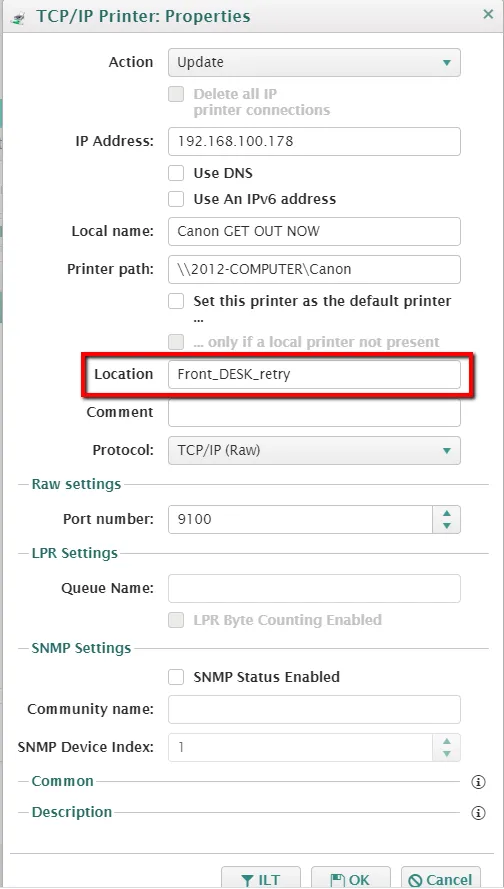Click the Comment text field

pyautogui.click(x=314, y=412)
